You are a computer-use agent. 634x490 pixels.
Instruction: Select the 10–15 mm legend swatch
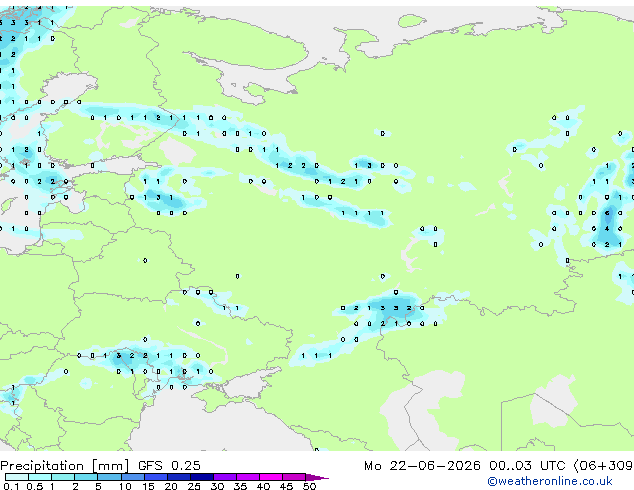tap(133, 477)
